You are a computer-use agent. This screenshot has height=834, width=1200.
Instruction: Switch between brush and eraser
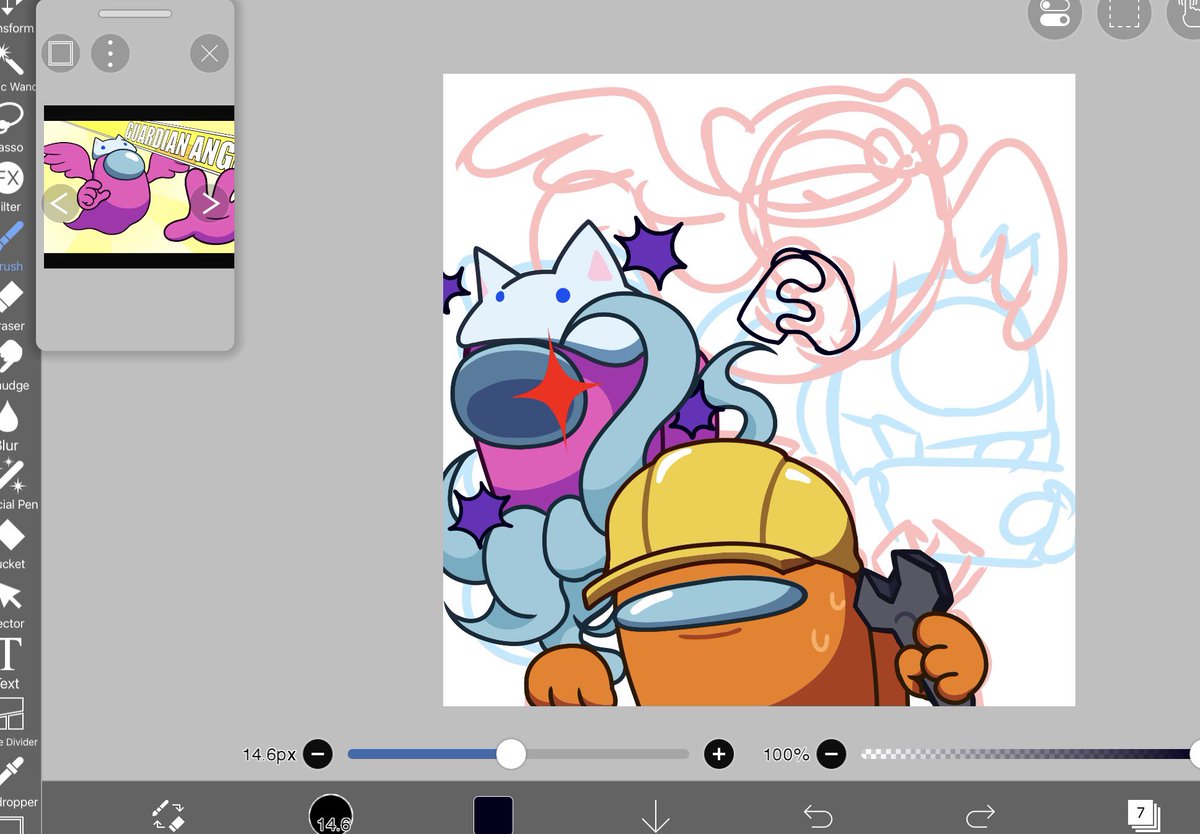[168, 814]
